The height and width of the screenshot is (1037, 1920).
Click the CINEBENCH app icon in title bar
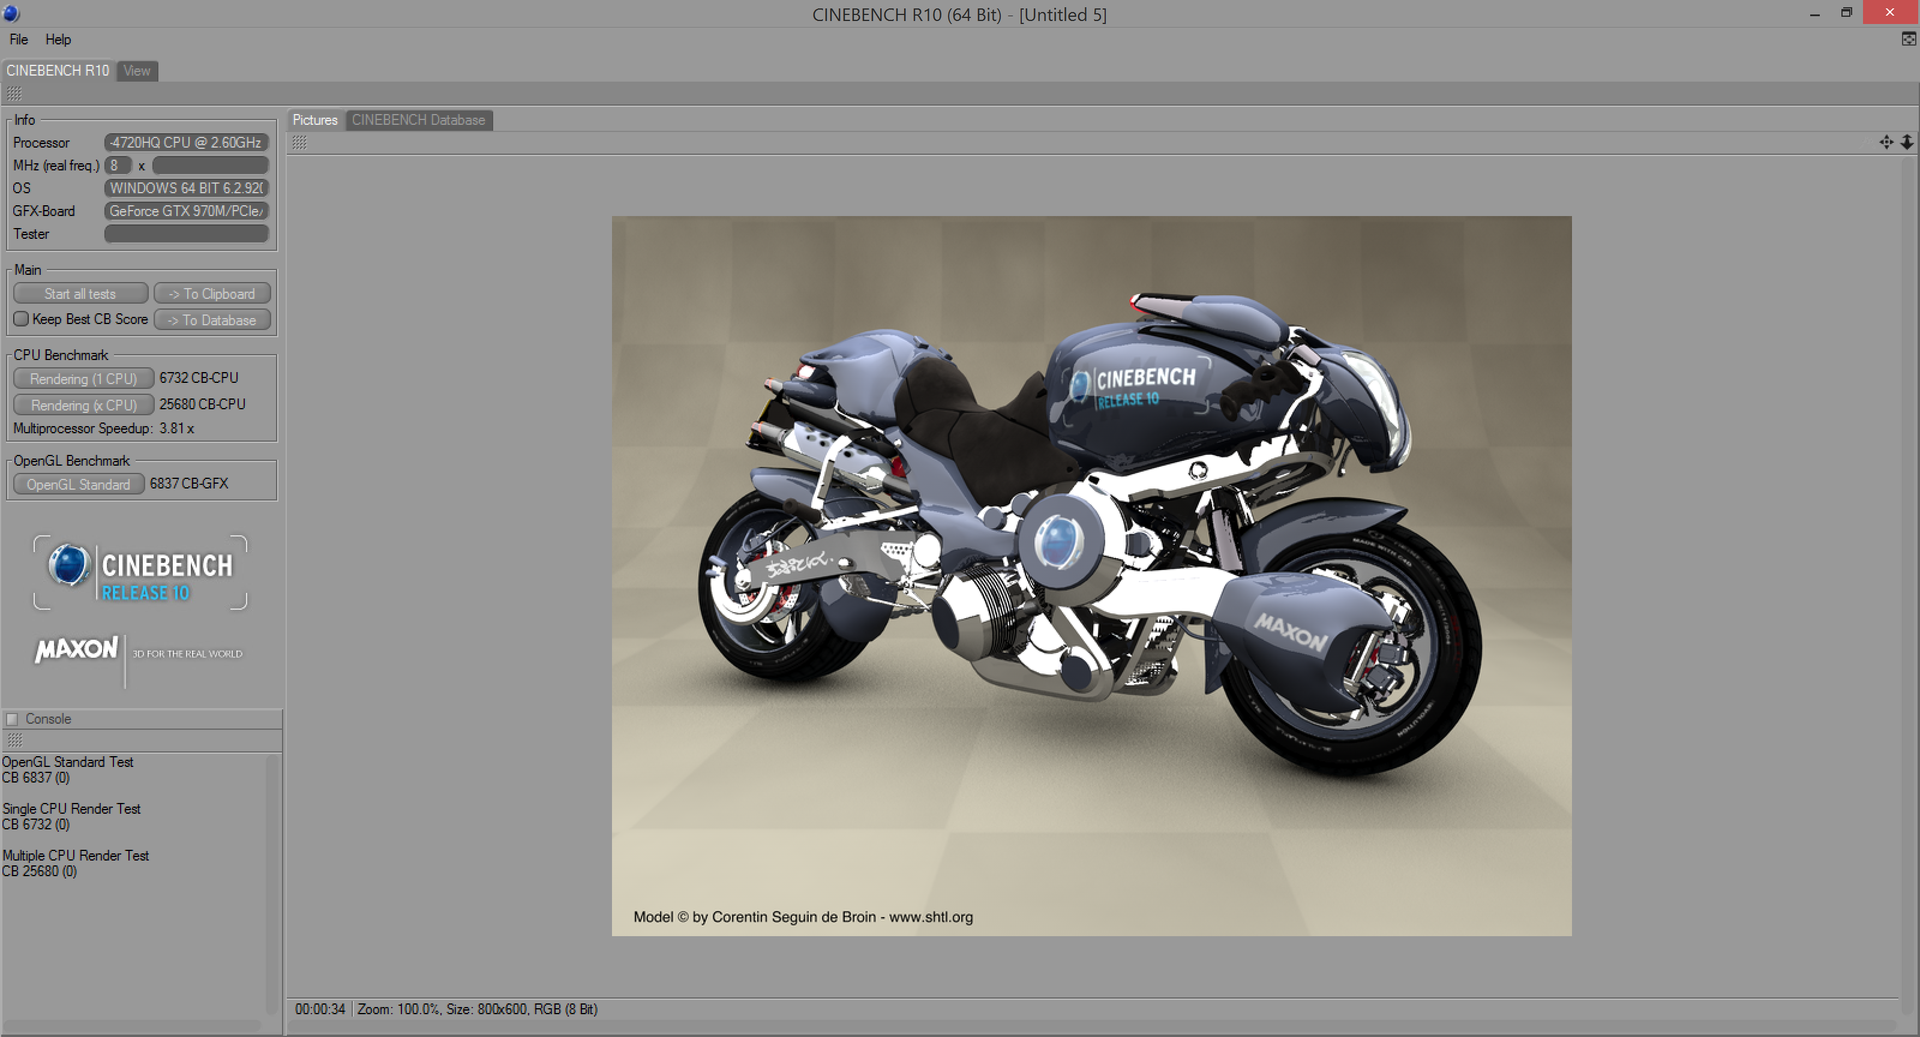click(12, 14)
